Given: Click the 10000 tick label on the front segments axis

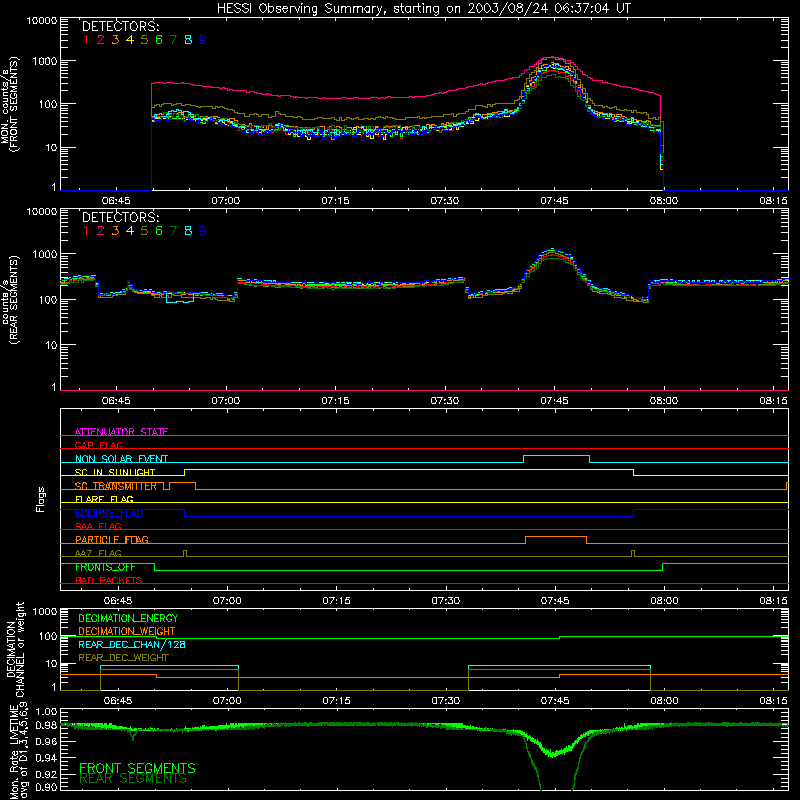Looking at the screenshot, I should pos(42,20).
